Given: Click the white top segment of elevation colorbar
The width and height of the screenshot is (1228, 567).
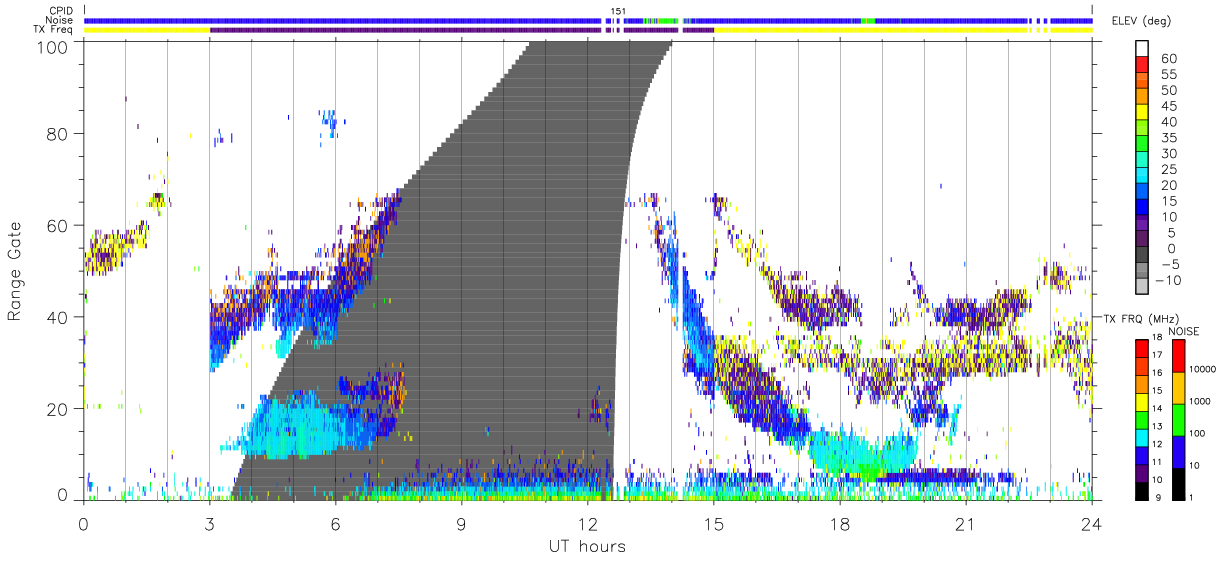Looking at the screenshot, I should tap(1144, 49).
